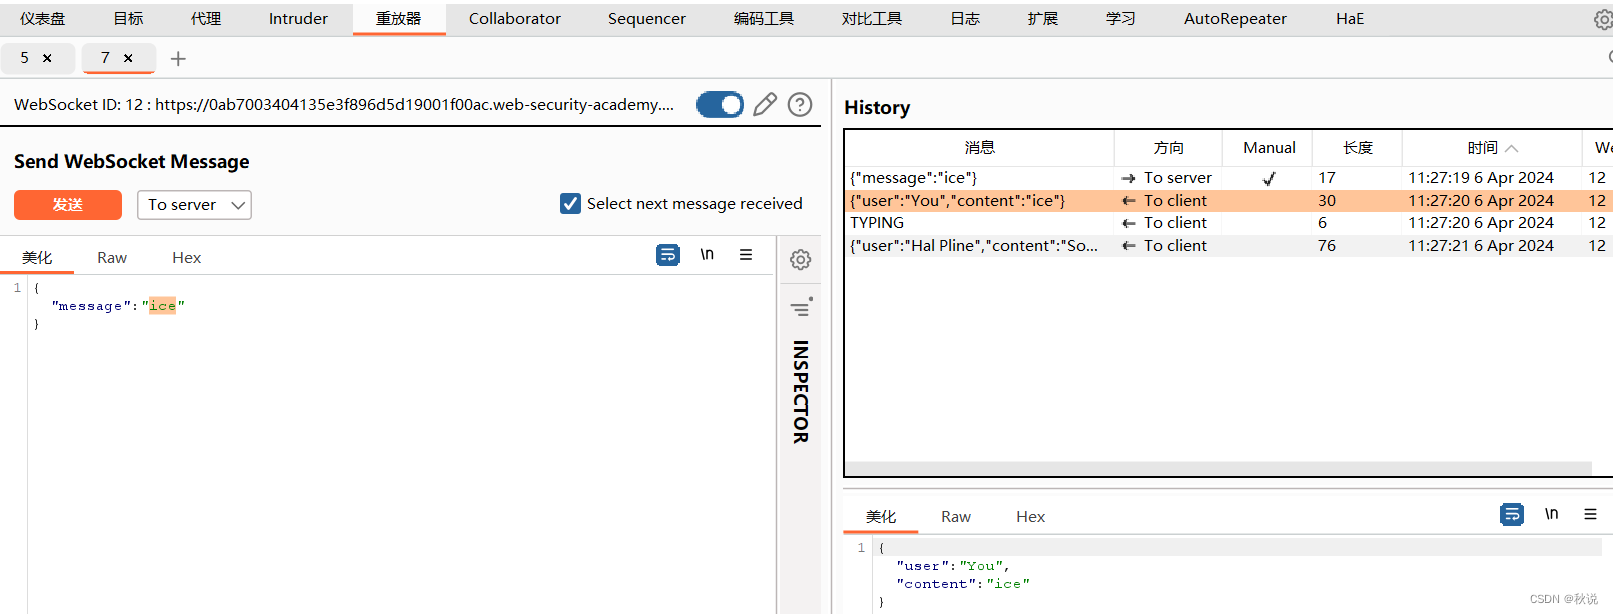Viewport: 1613px width, 614px height.
Task: Open vertical INSPECTOR panel label
Action: [x=800, y=392]
